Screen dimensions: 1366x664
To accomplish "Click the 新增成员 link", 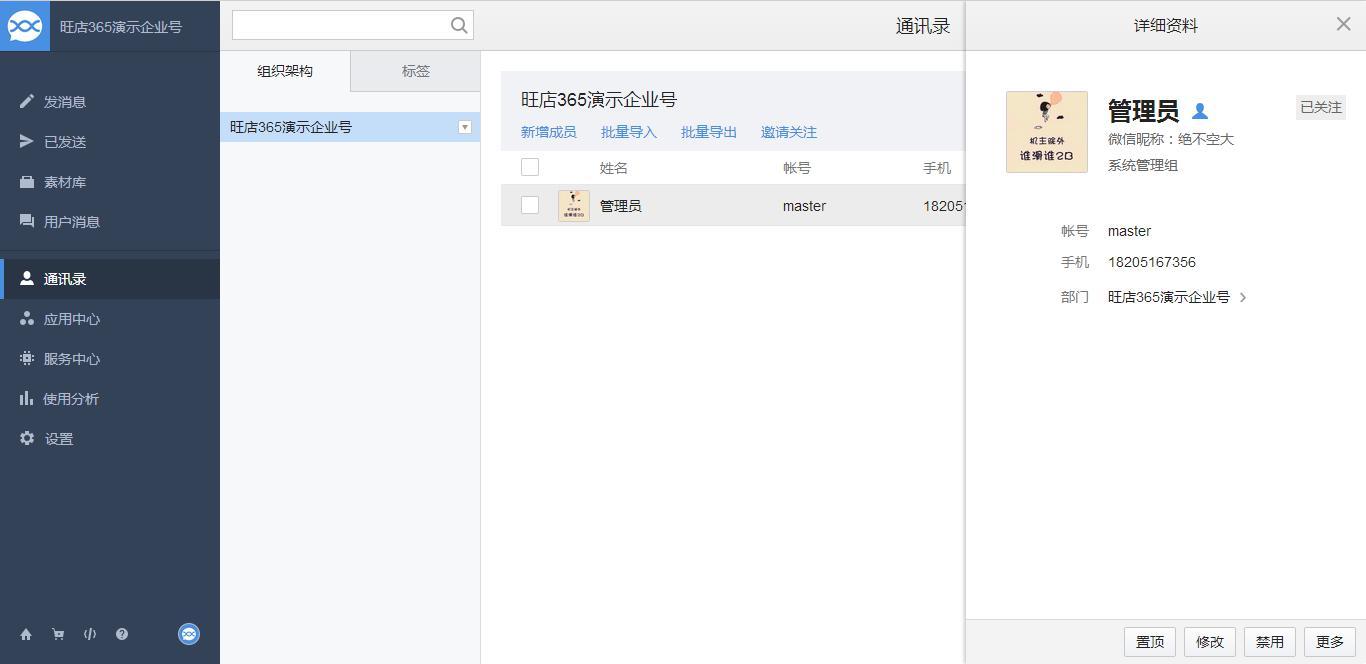I will coord(548,132).
